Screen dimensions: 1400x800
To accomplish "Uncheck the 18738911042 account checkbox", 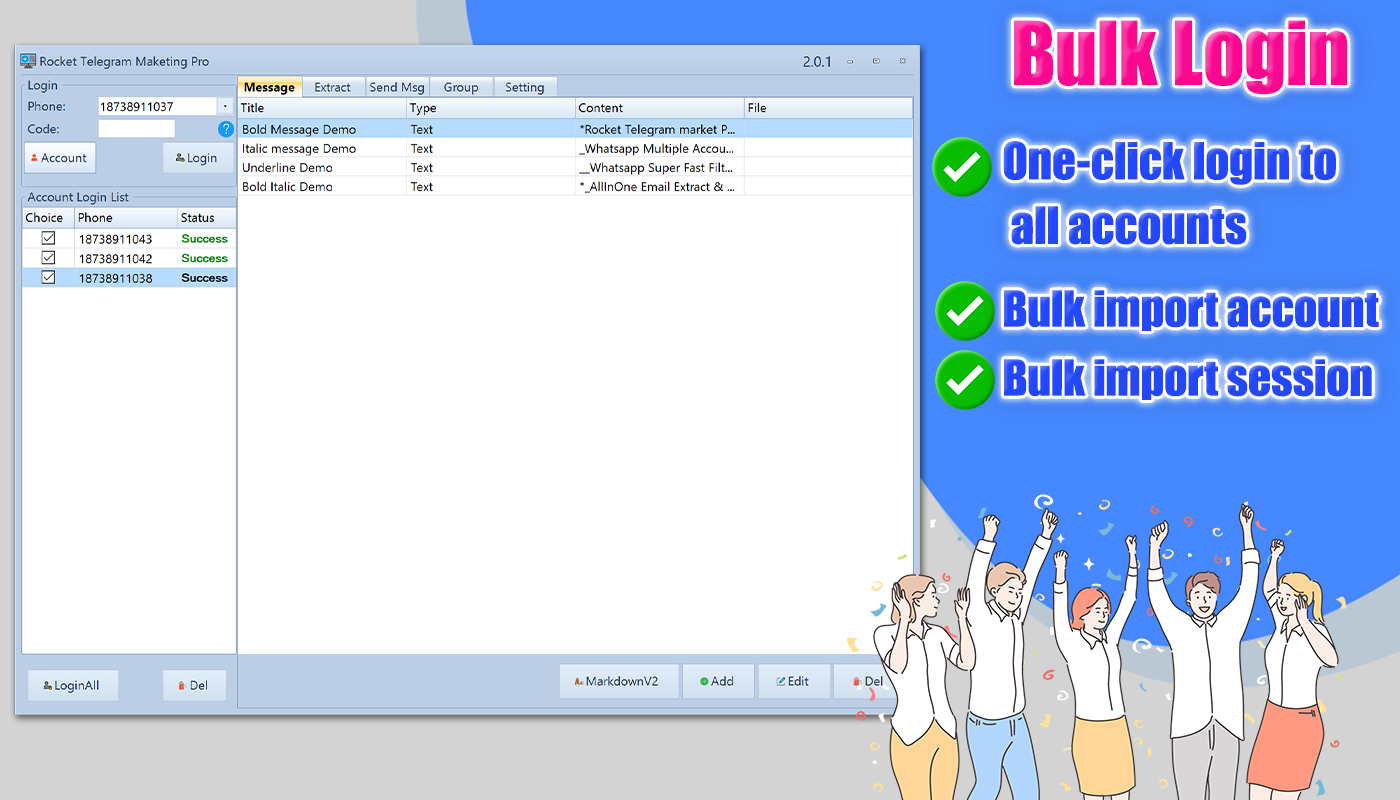I will 47,257.
